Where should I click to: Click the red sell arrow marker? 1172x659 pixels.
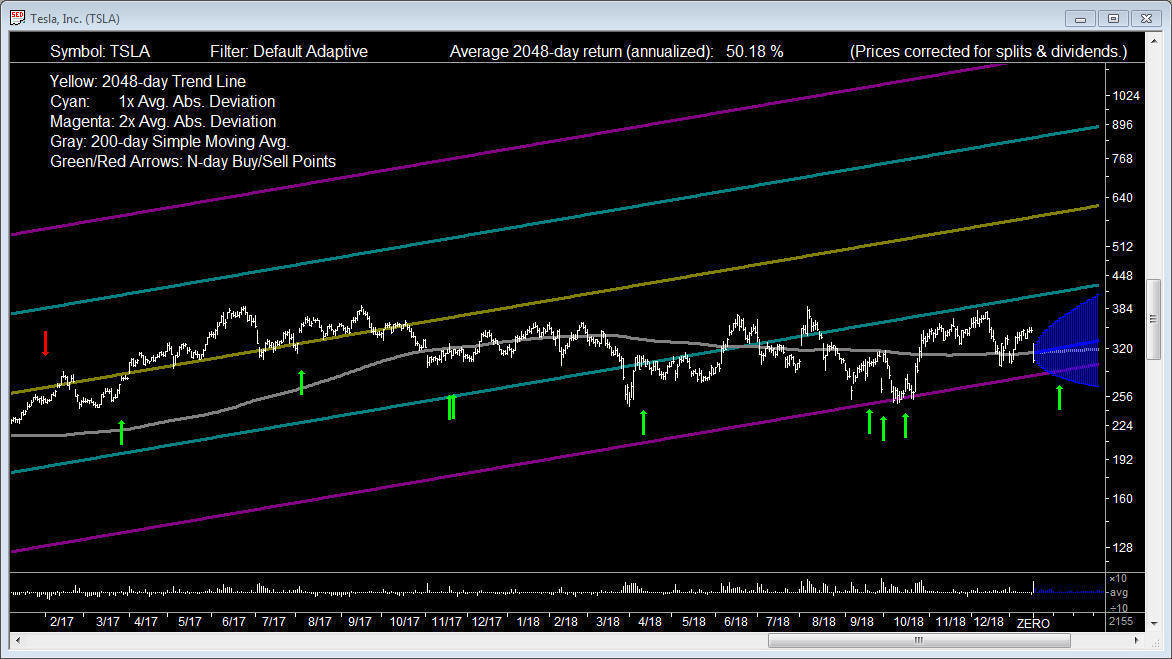point(46,343)
